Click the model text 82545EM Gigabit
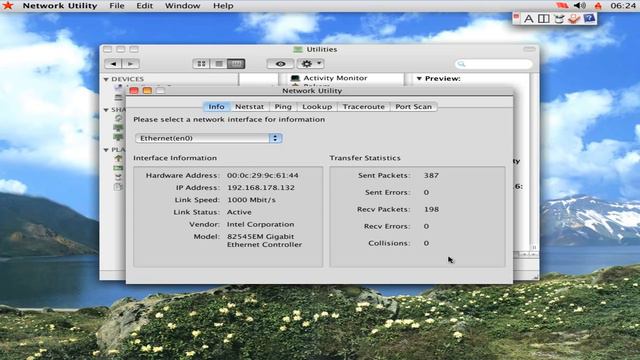This screenshot has width=640, height=360. (x=260, y=237)
